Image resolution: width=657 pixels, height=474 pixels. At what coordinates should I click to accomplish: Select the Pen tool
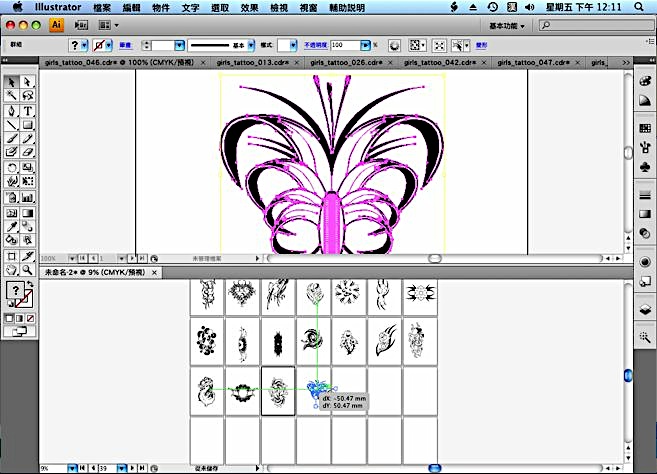pyautogui.click(x=12, y=111)
